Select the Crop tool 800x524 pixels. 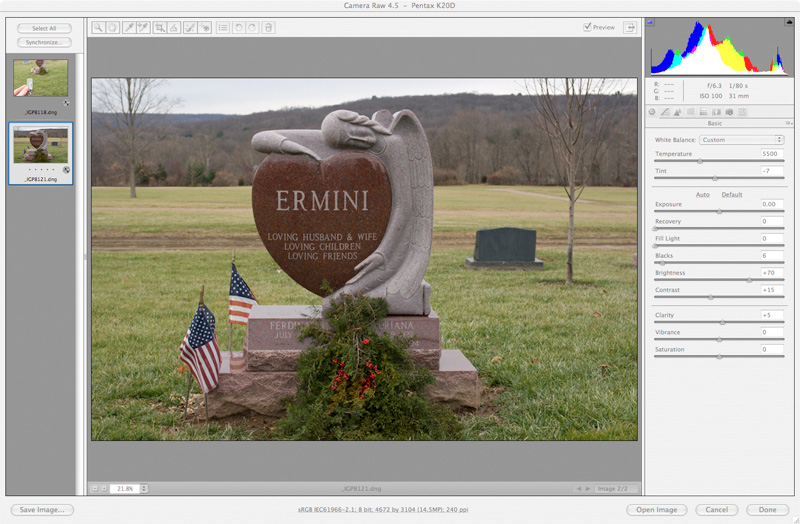(x=159, y=28)
